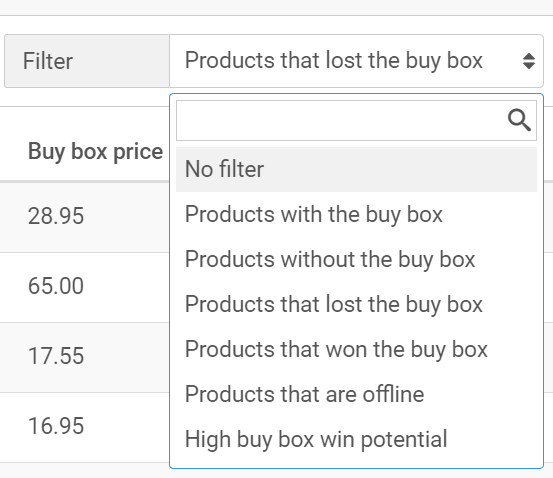
Task: Click the 65.00 price cell
Action: [x=56, y=286]
